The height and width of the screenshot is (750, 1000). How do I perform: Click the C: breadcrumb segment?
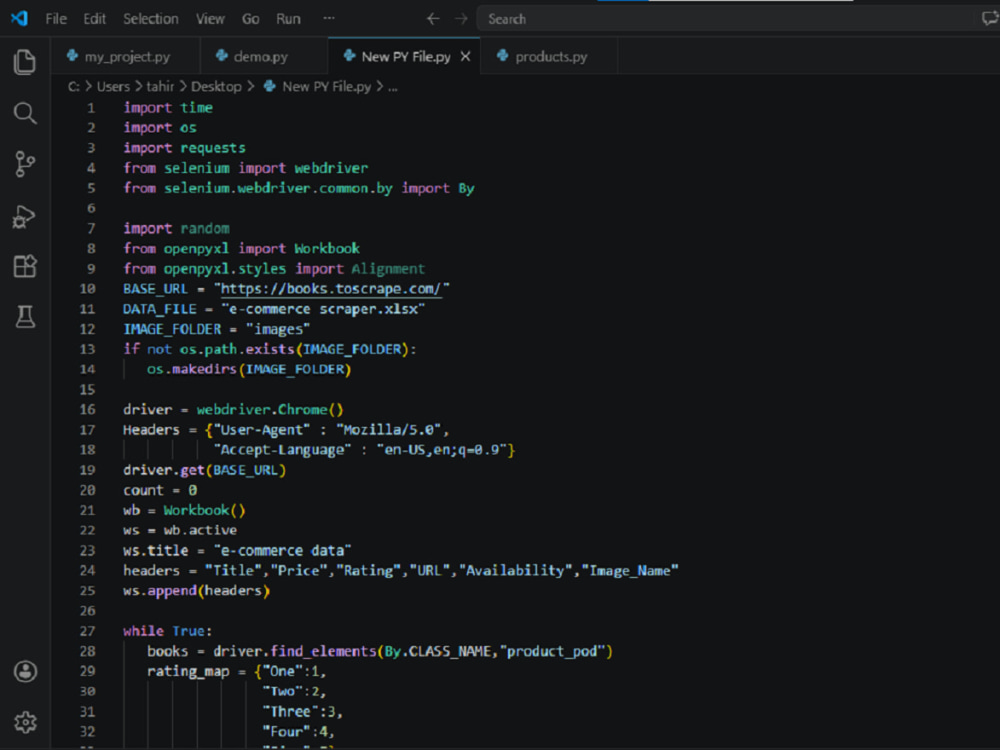click(x=74, y=87)
